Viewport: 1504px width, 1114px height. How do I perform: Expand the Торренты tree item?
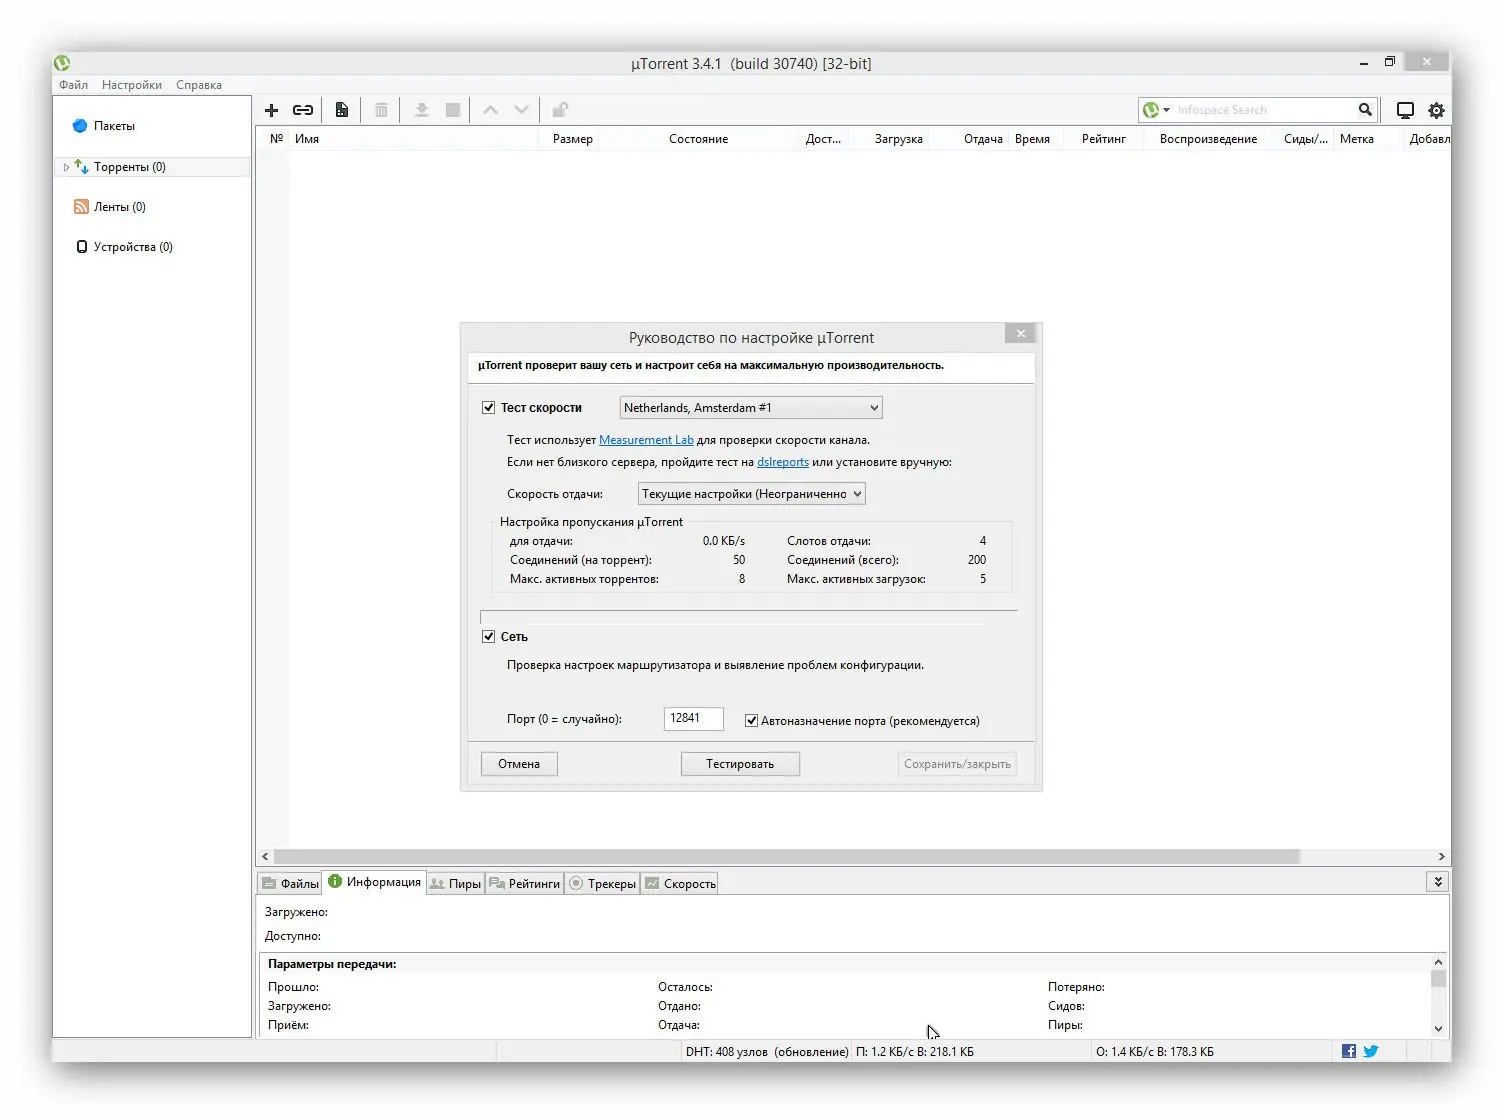(x=66, y=167)
